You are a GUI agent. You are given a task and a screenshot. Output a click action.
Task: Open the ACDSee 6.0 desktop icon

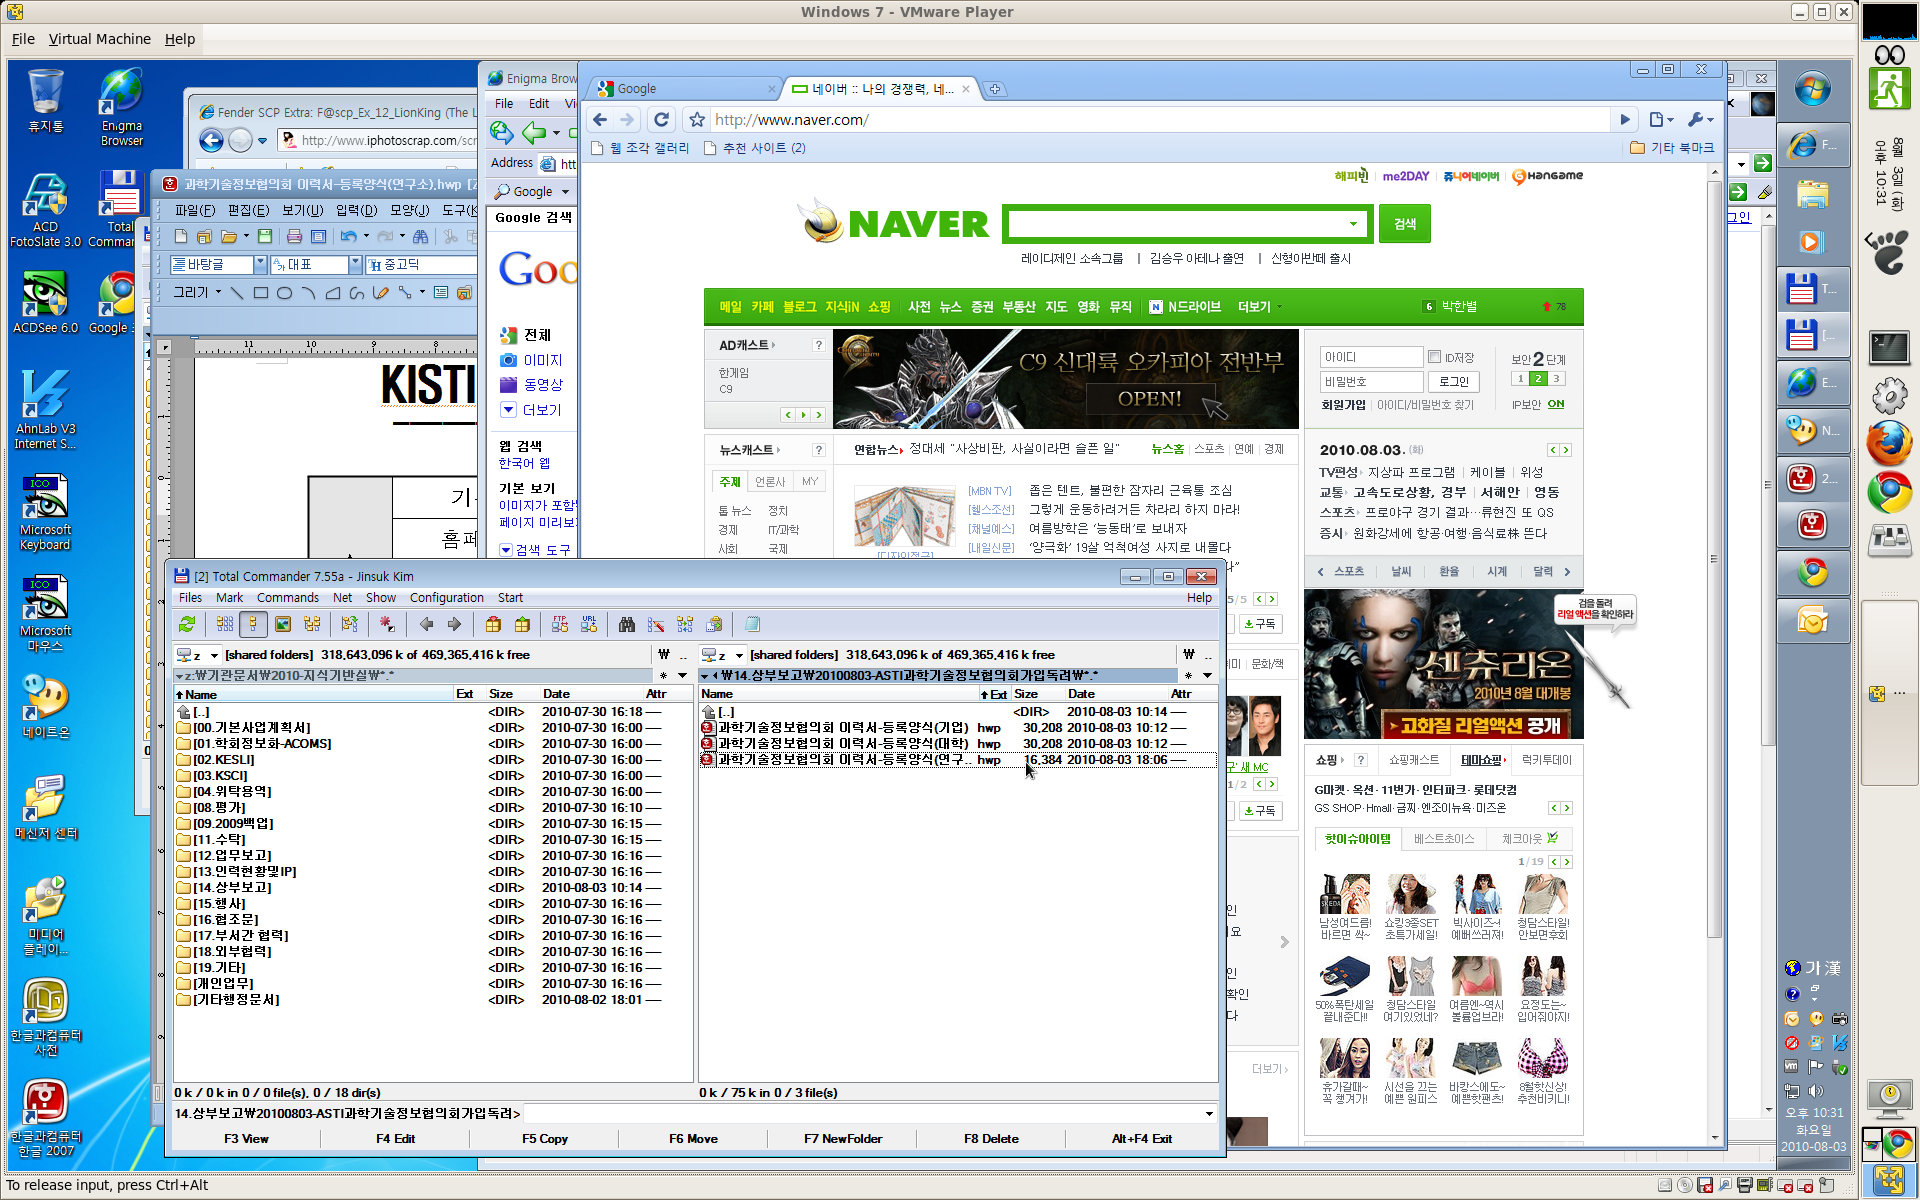[45, 301]
